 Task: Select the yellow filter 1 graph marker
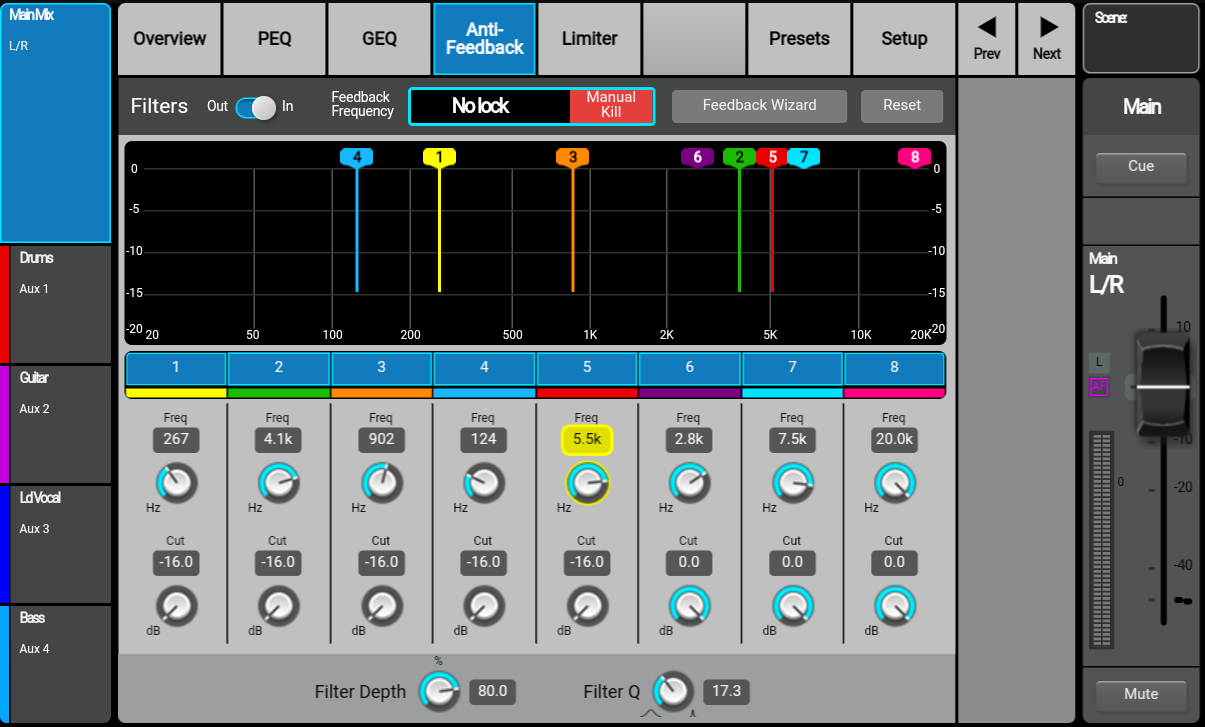point(439,157)
